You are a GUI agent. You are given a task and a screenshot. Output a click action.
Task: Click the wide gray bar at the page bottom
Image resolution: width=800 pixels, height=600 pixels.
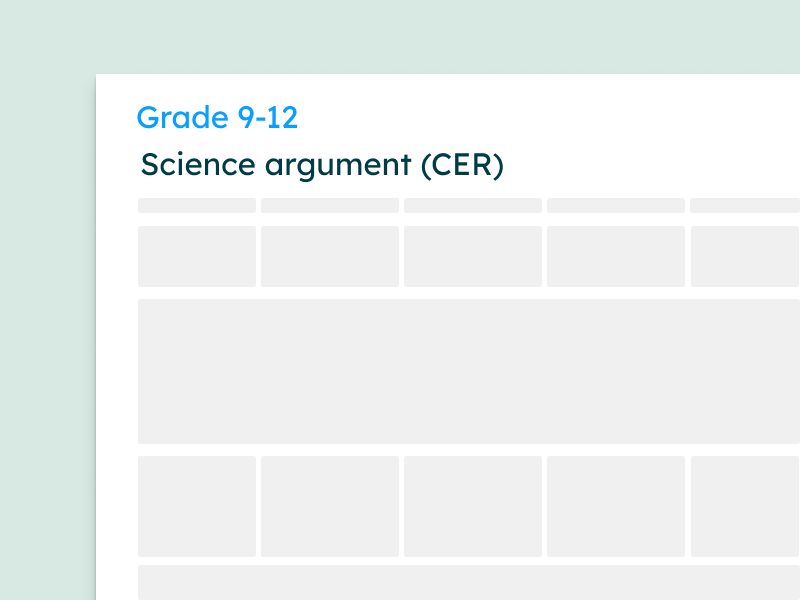pos(469,583)
